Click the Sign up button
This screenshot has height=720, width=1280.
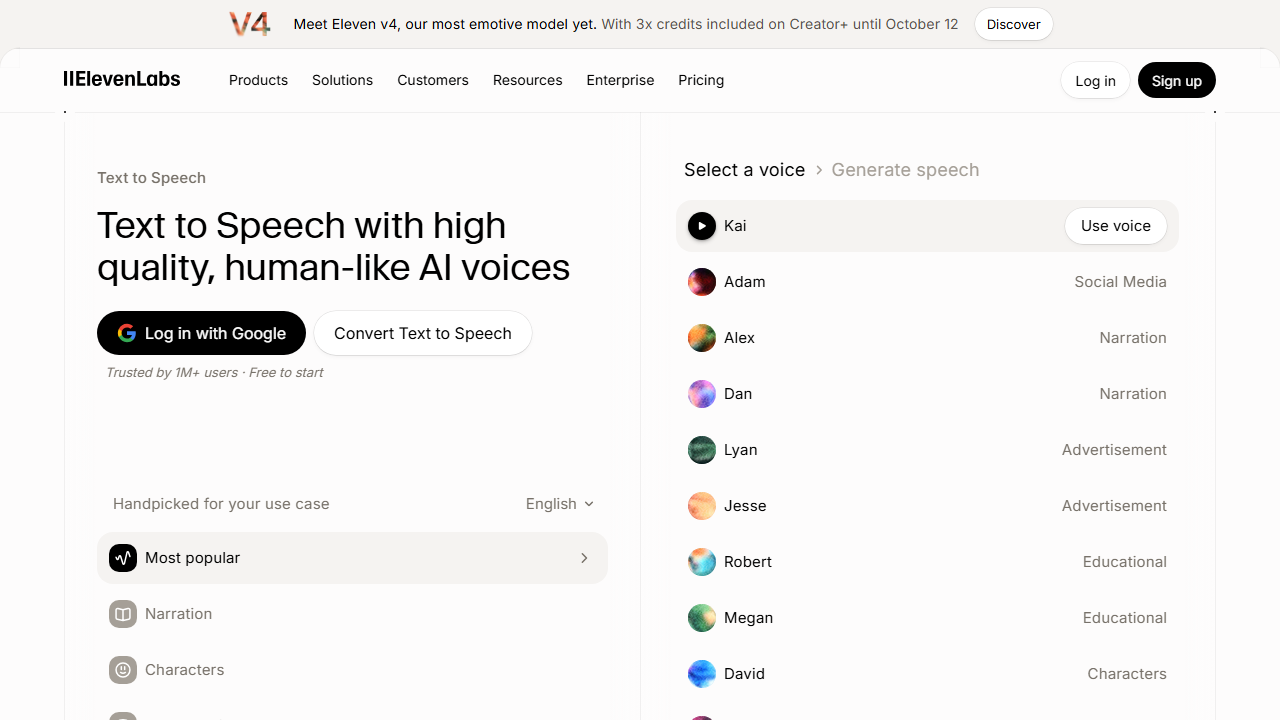point(1176,81)
